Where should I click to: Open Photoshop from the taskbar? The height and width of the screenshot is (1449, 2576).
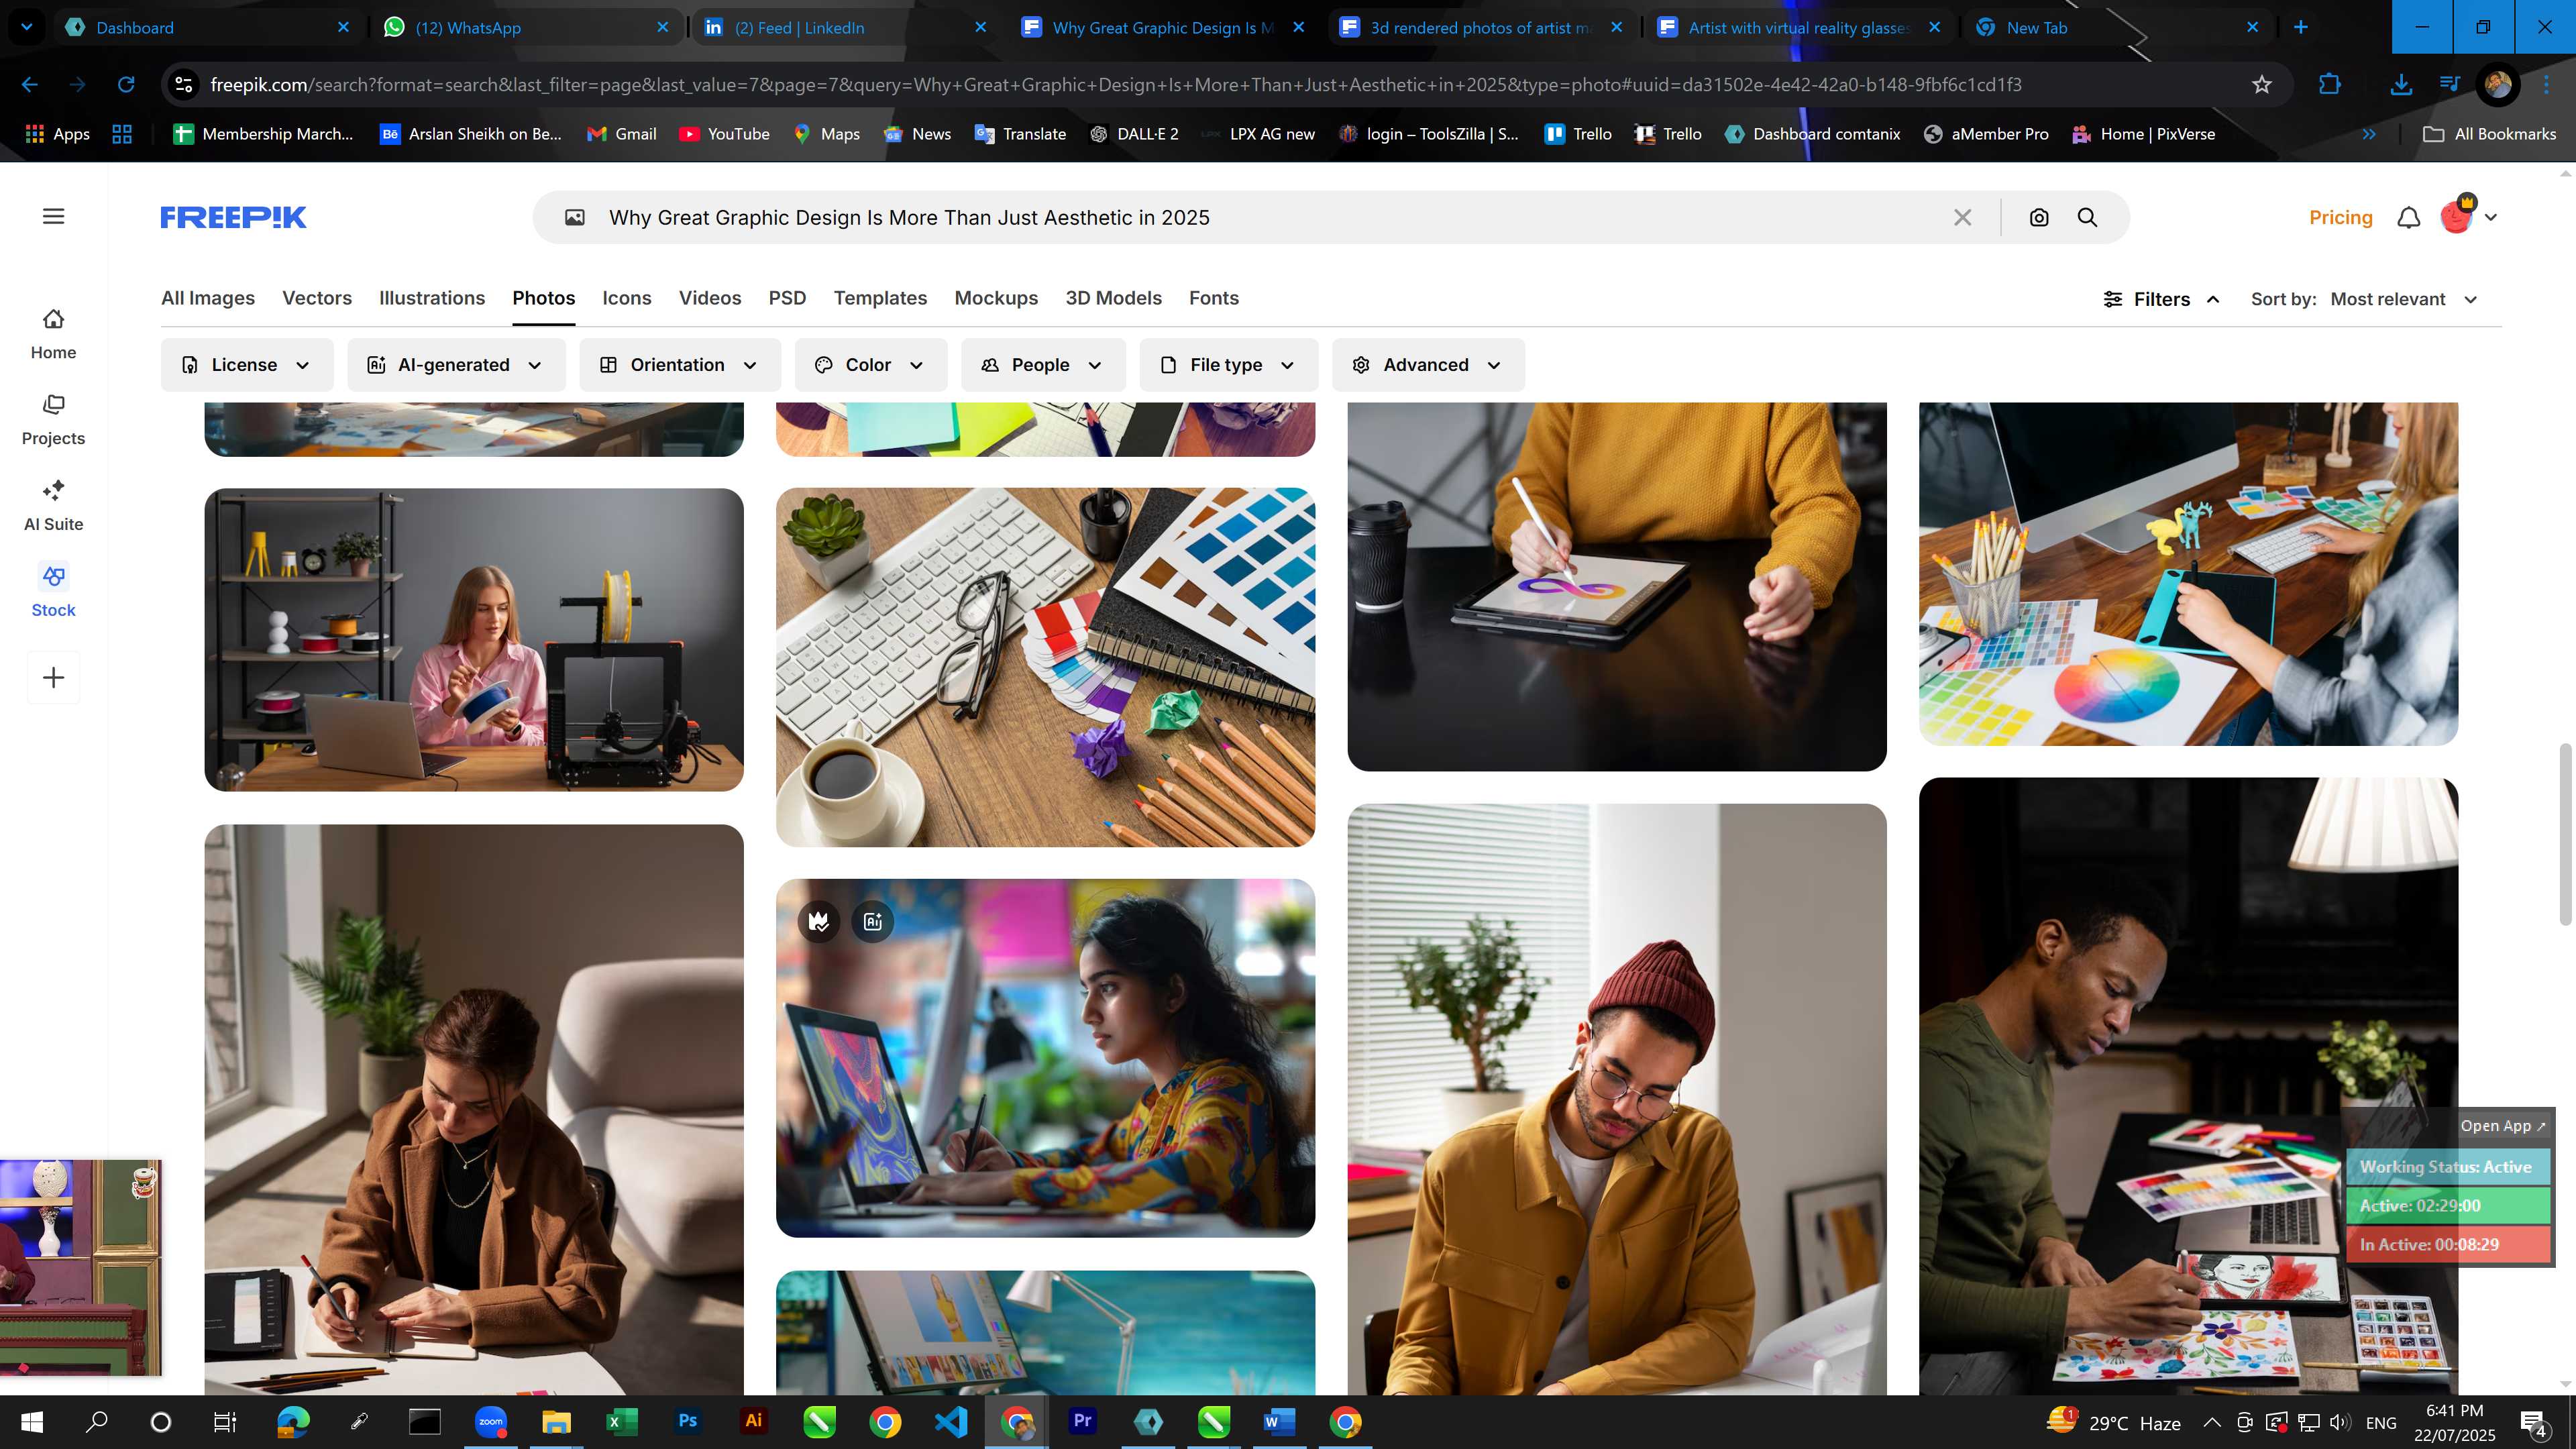coord(688,1421)
